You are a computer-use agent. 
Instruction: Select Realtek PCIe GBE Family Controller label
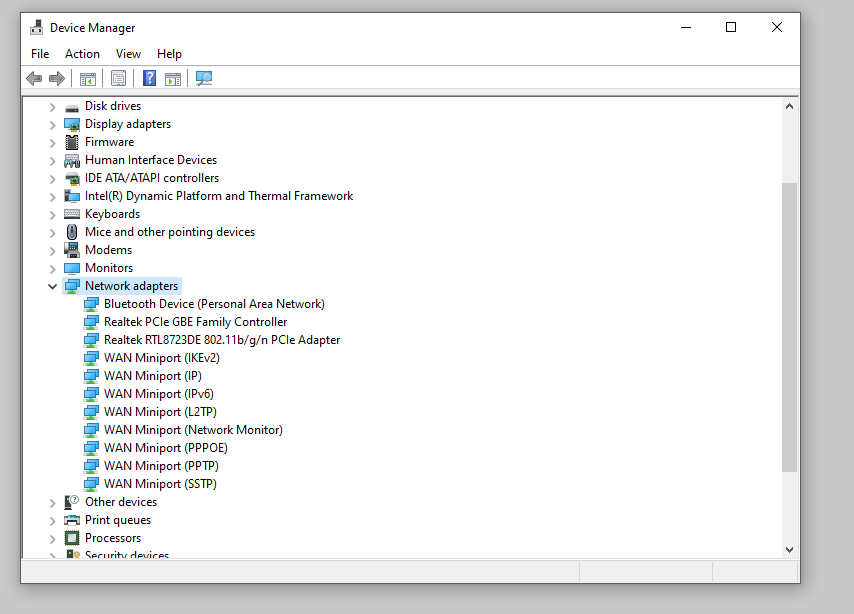pos(196,322)
